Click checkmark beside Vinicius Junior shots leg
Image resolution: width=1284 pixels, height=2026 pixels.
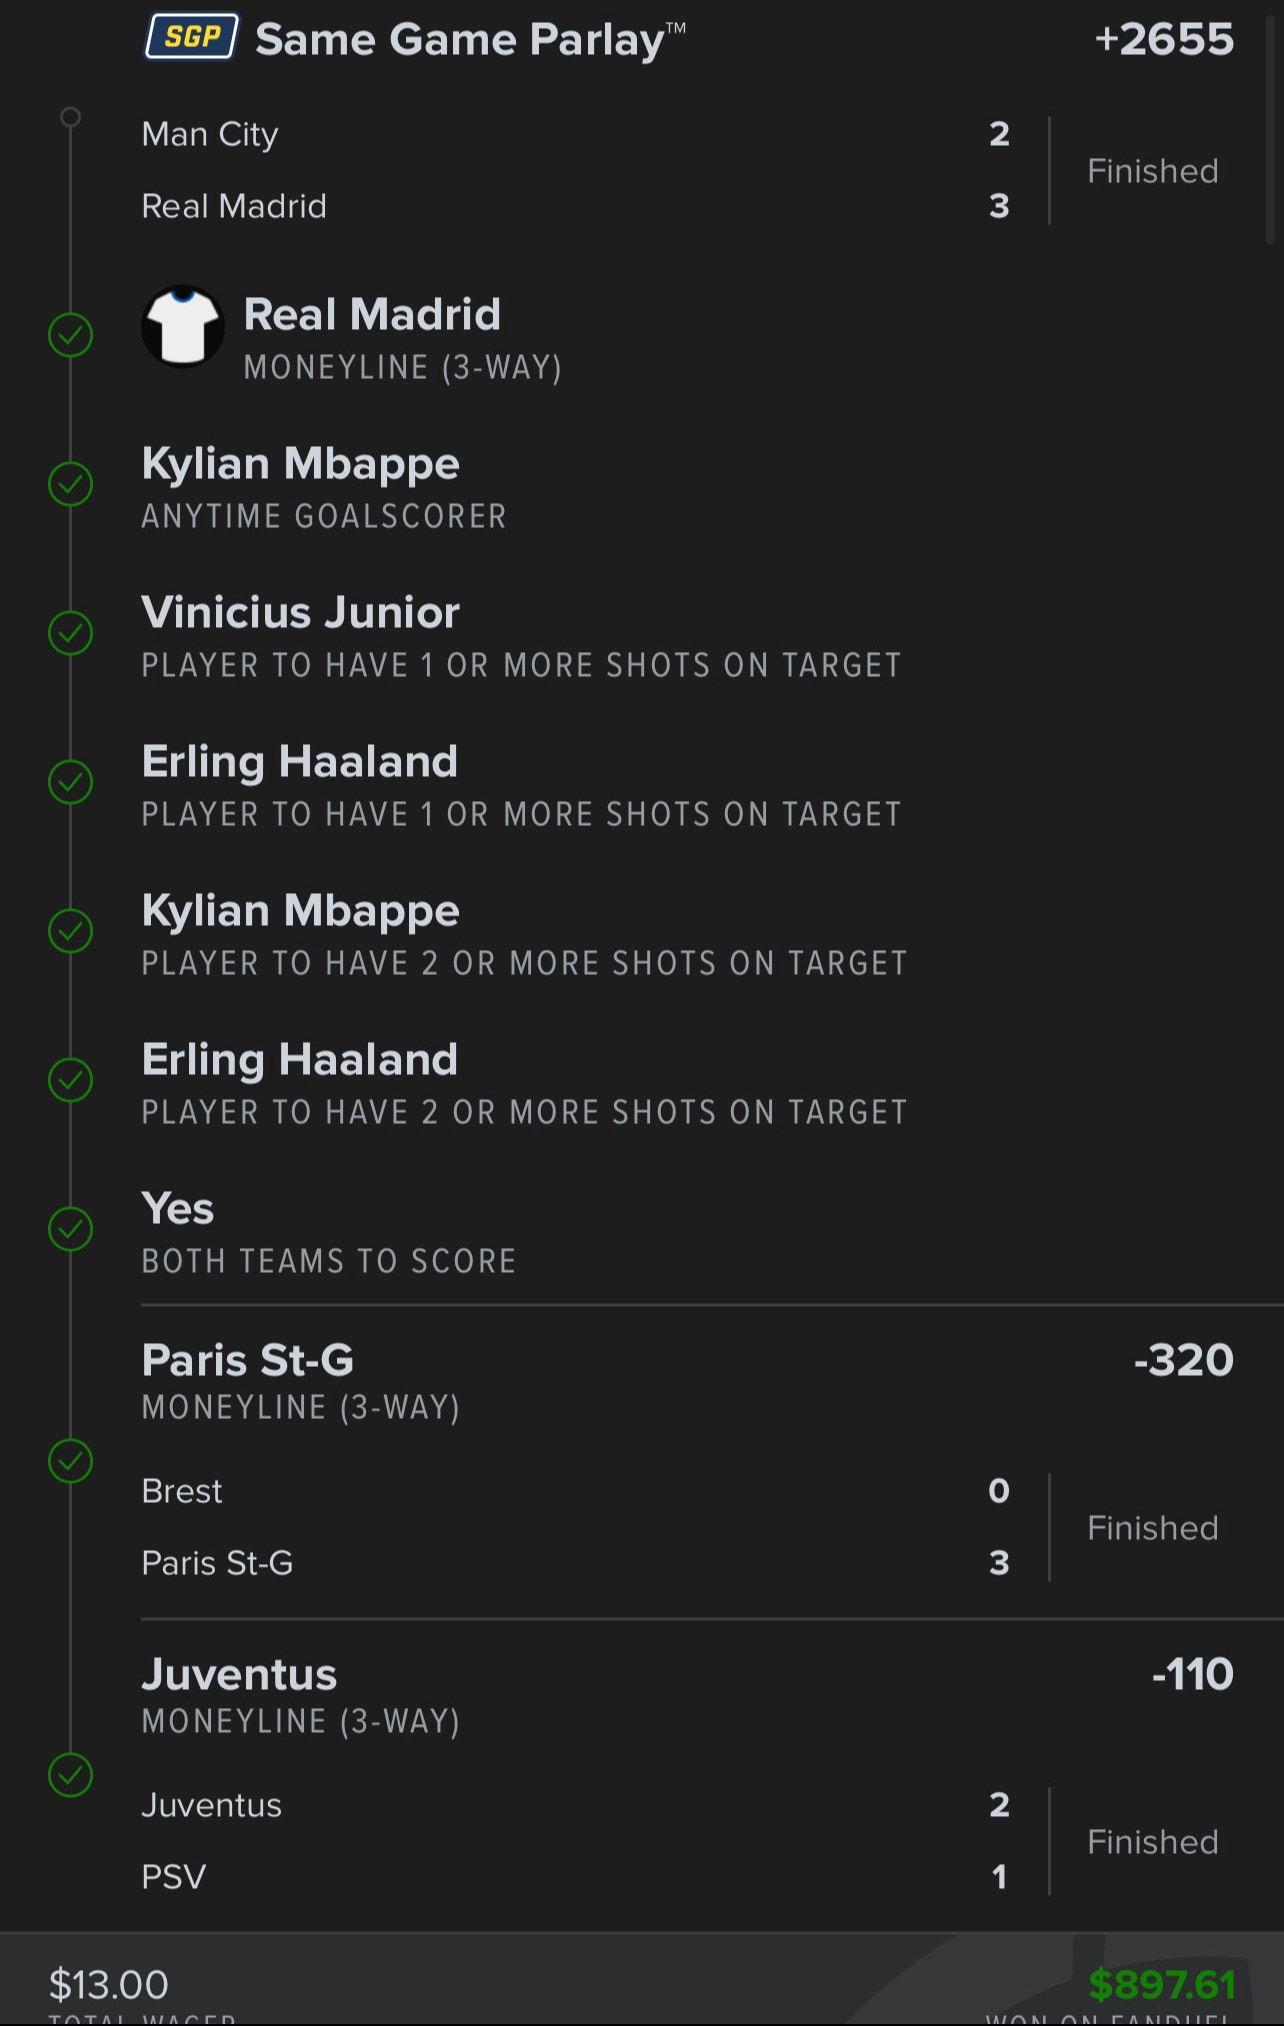point(70,633)
